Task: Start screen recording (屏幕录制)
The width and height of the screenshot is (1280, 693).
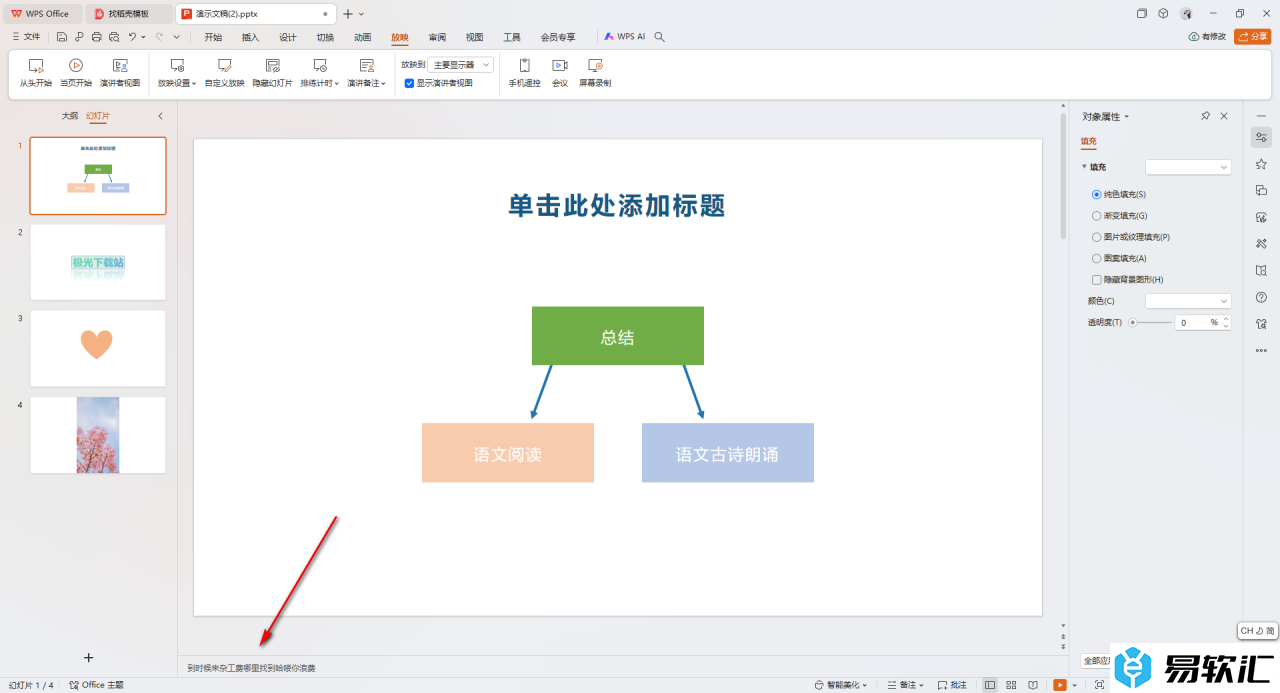Action: click(595, 73)
